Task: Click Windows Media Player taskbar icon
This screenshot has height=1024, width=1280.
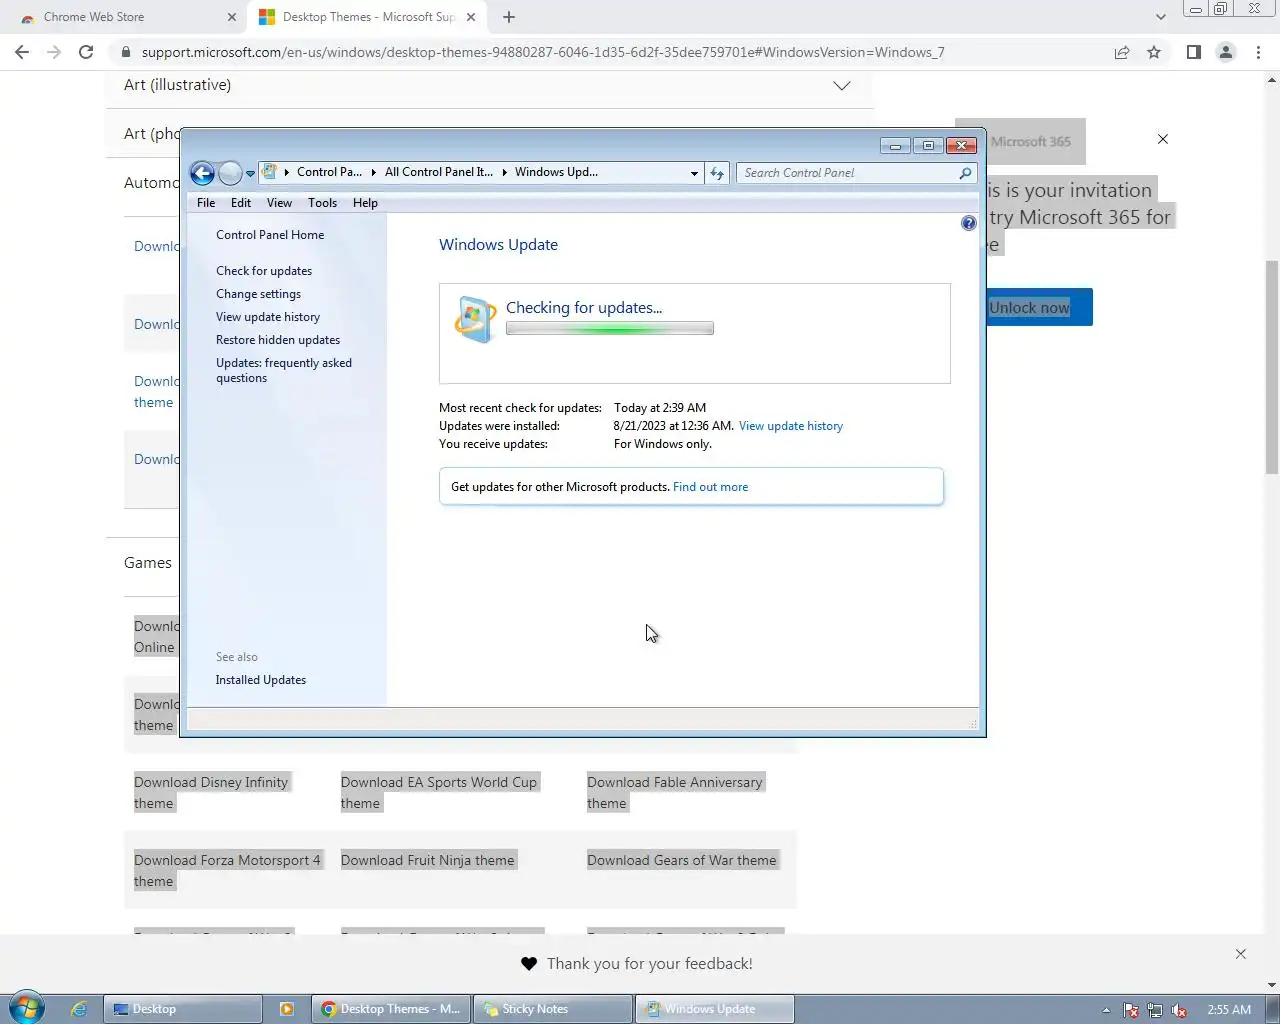Action: click(287, 1009)
